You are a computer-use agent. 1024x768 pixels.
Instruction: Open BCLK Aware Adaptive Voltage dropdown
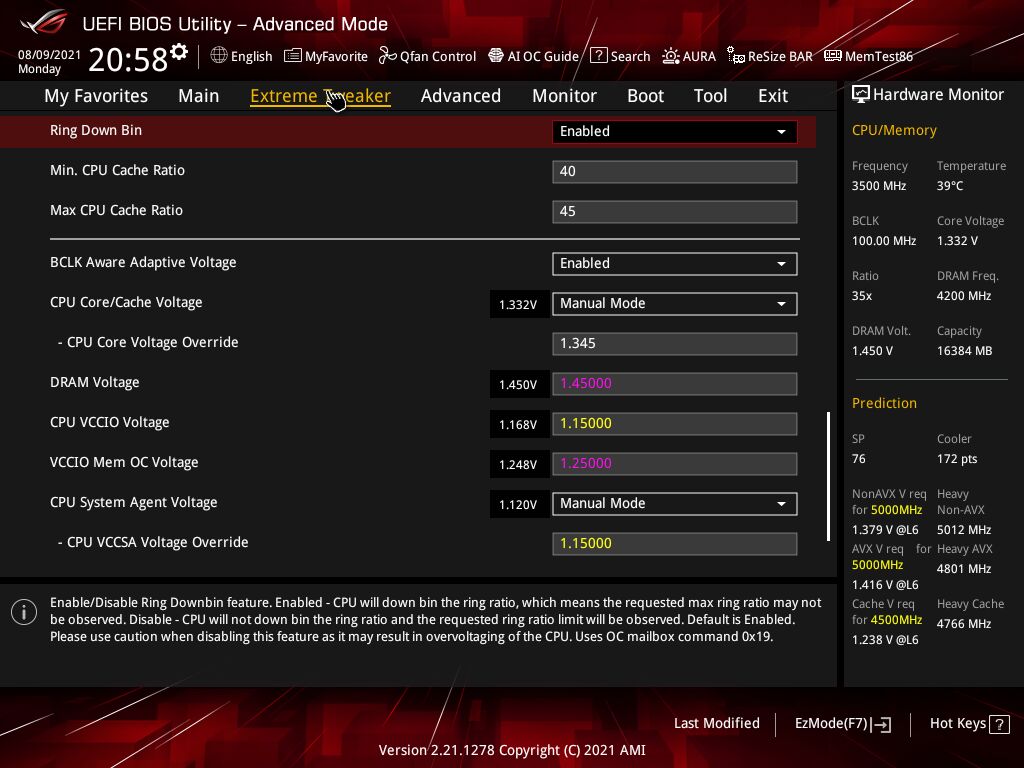pyautogui.click(x=675, y=263)
